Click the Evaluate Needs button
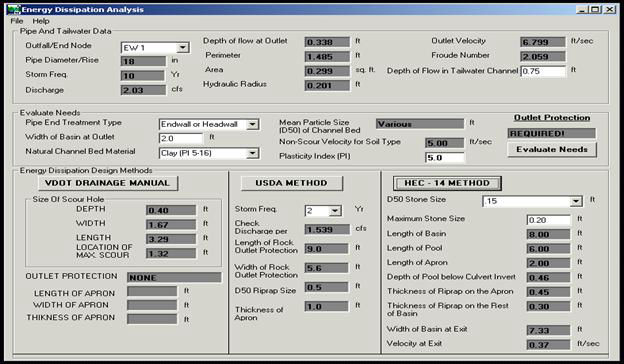The image size is (624, 364). pos(552,150)
